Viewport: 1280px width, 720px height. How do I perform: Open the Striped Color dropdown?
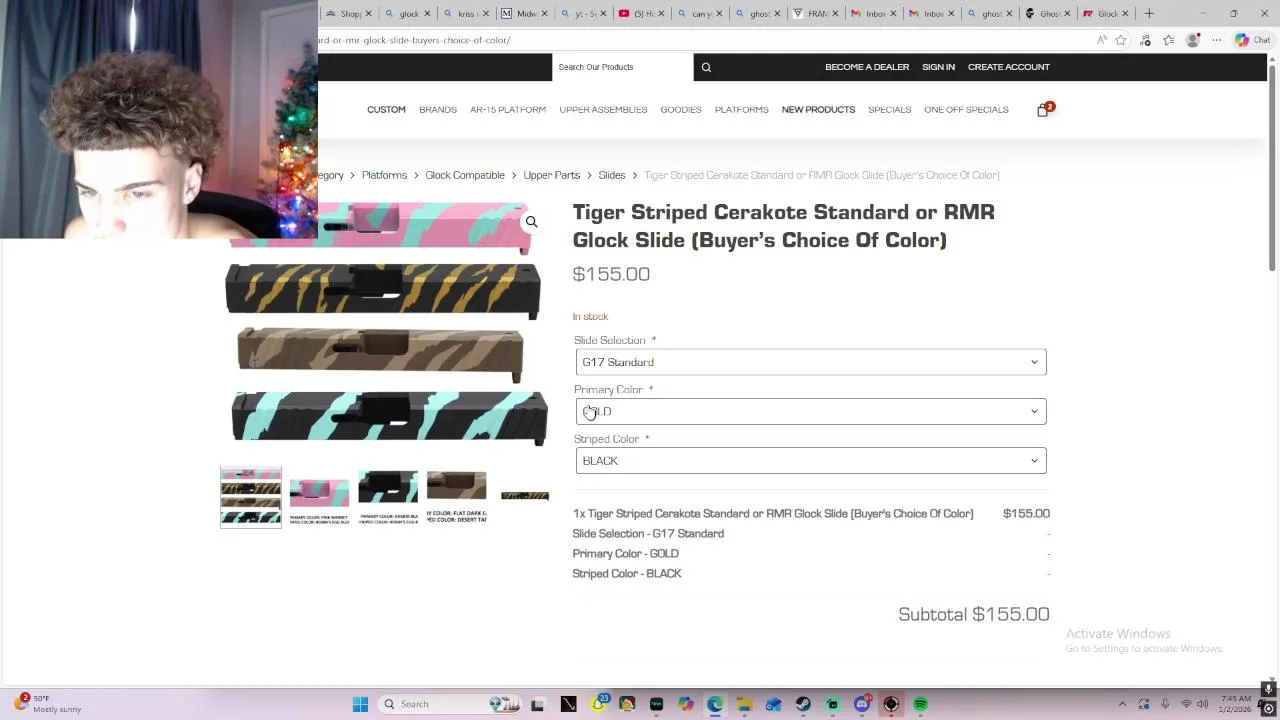811,461
